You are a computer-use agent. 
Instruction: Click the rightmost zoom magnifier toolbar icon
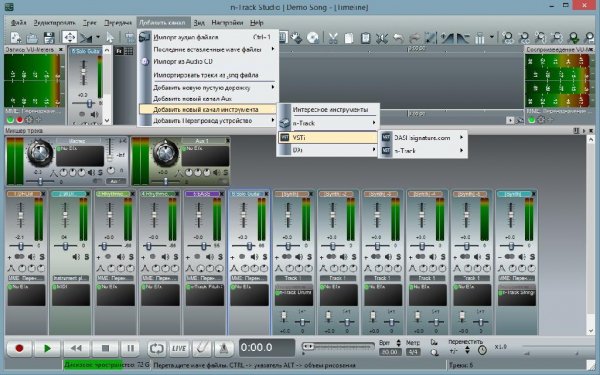coord(590,38)
